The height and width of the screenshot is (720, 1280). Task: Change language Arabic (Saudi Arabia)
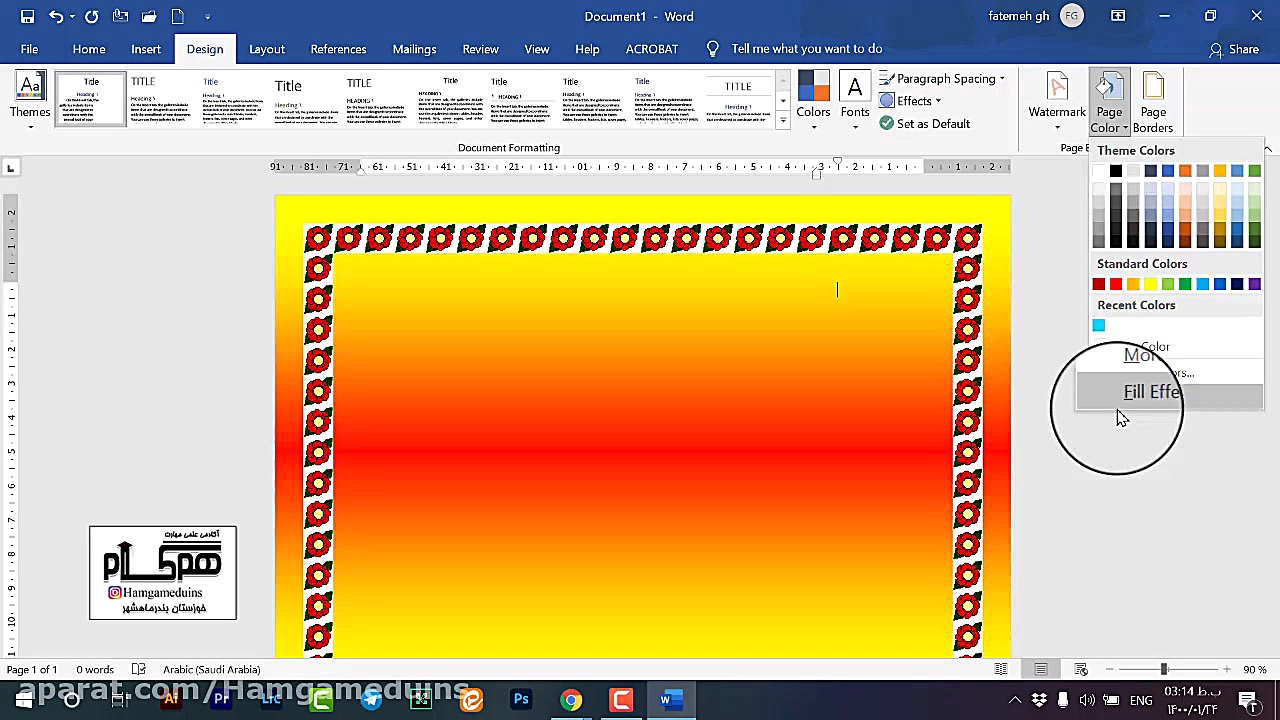211,669
